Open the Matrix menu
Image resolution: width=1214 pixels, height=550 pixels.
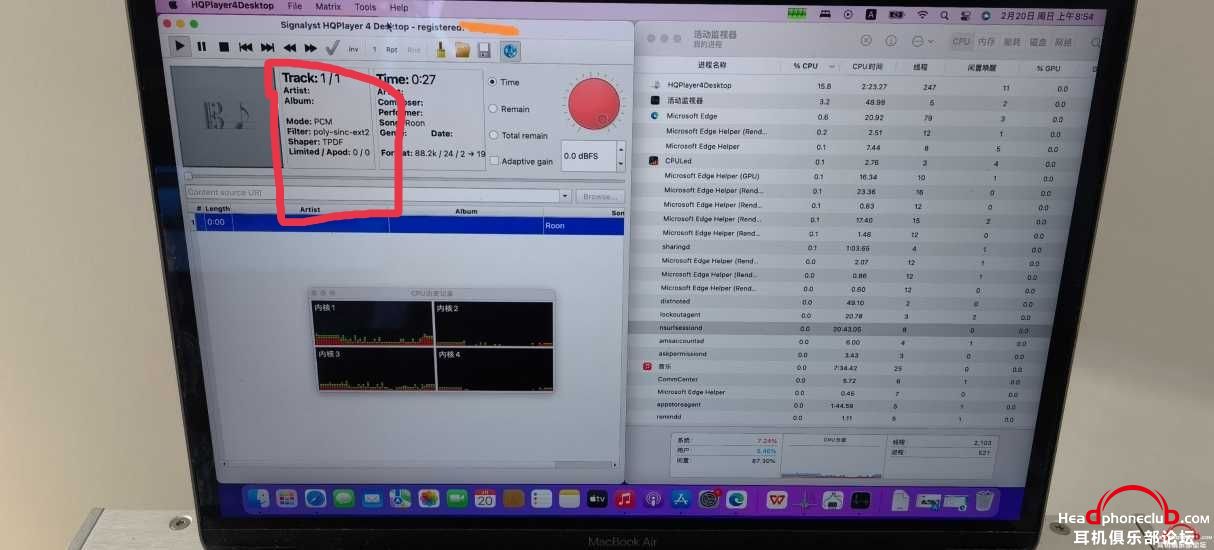[328, 6]
